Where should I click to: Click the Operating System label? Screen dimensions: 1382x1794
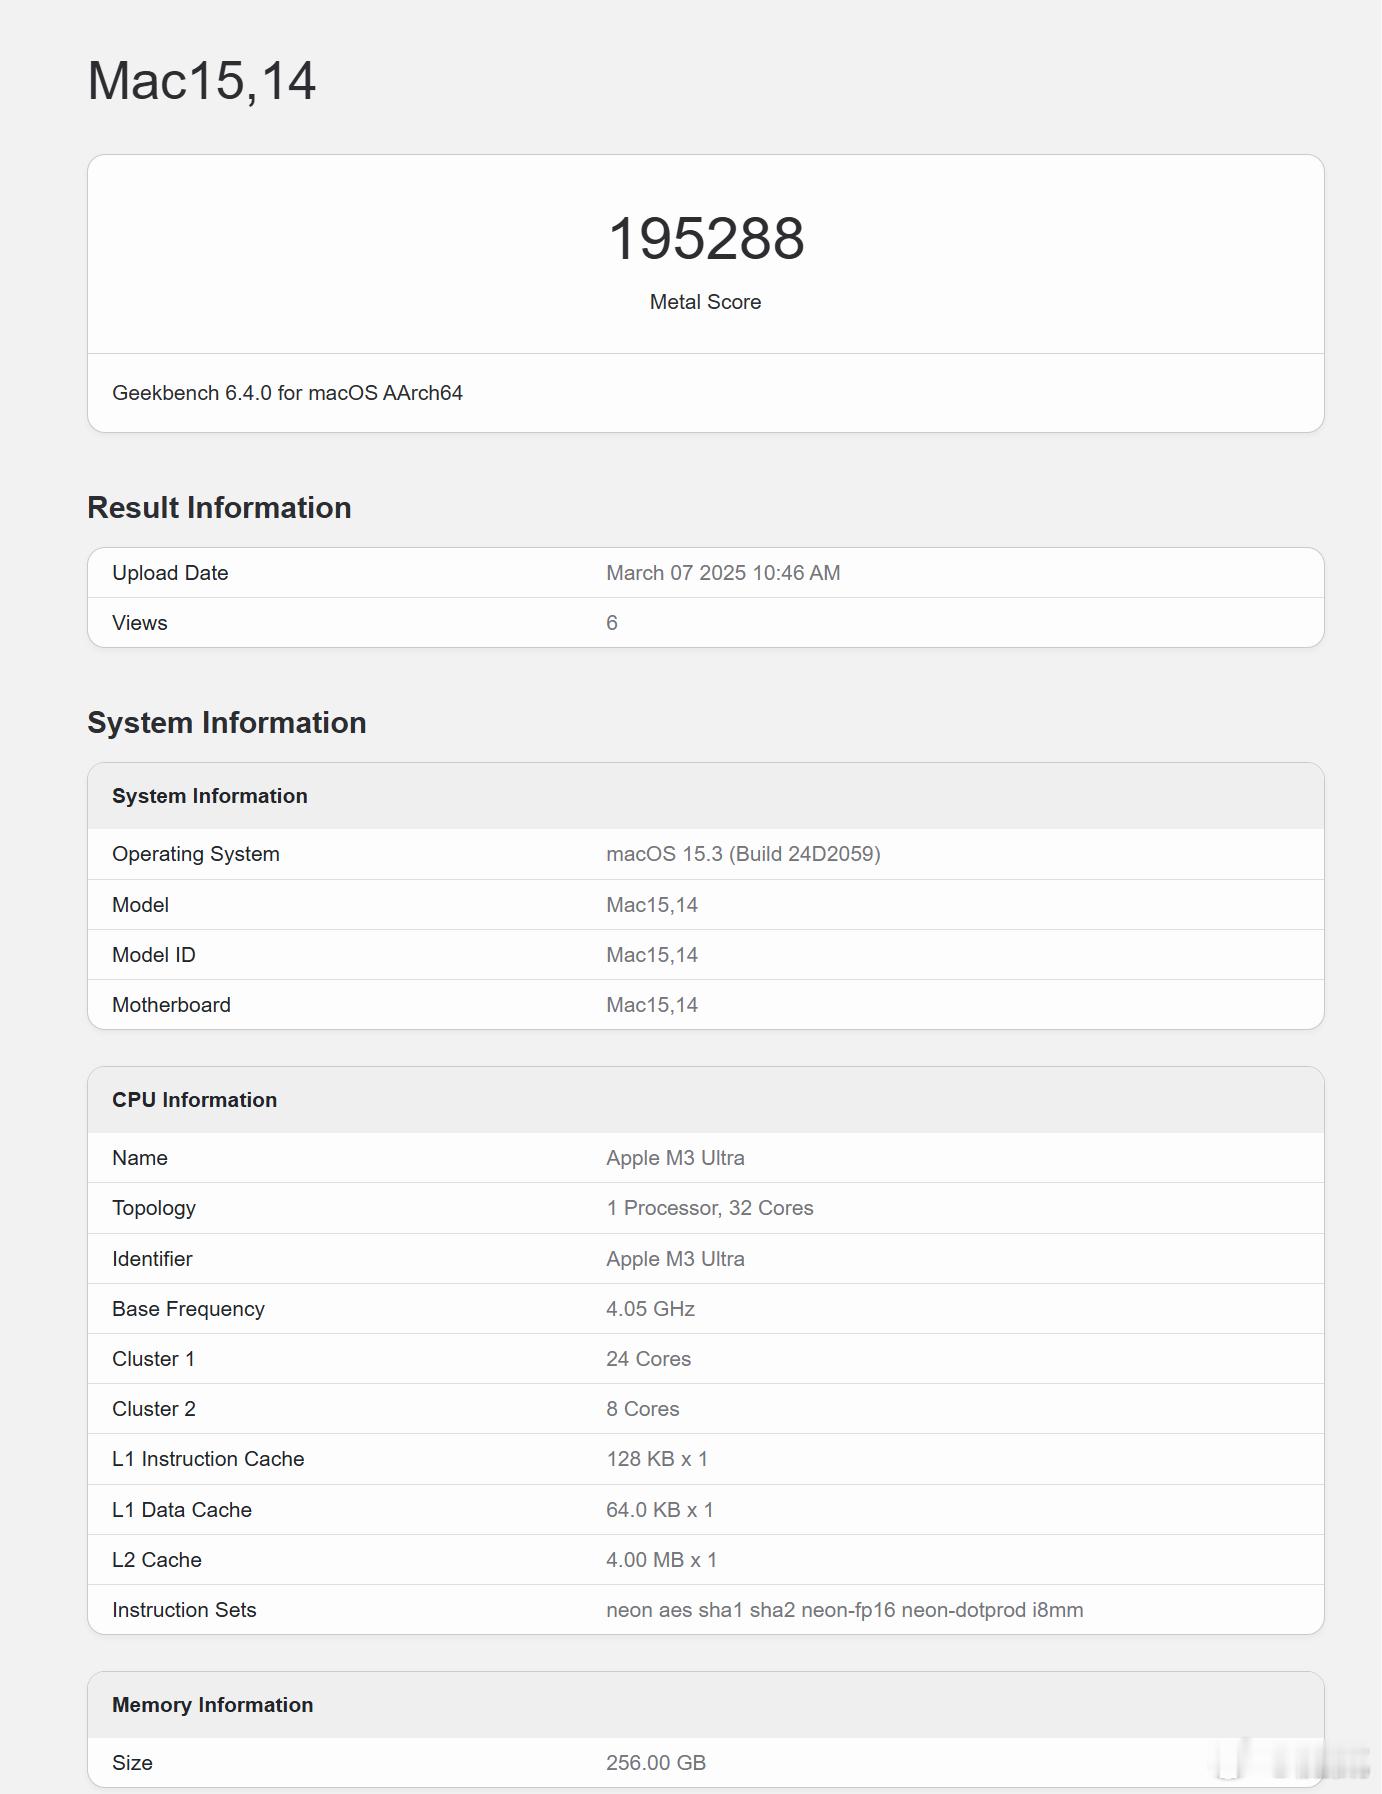[196, 854]
